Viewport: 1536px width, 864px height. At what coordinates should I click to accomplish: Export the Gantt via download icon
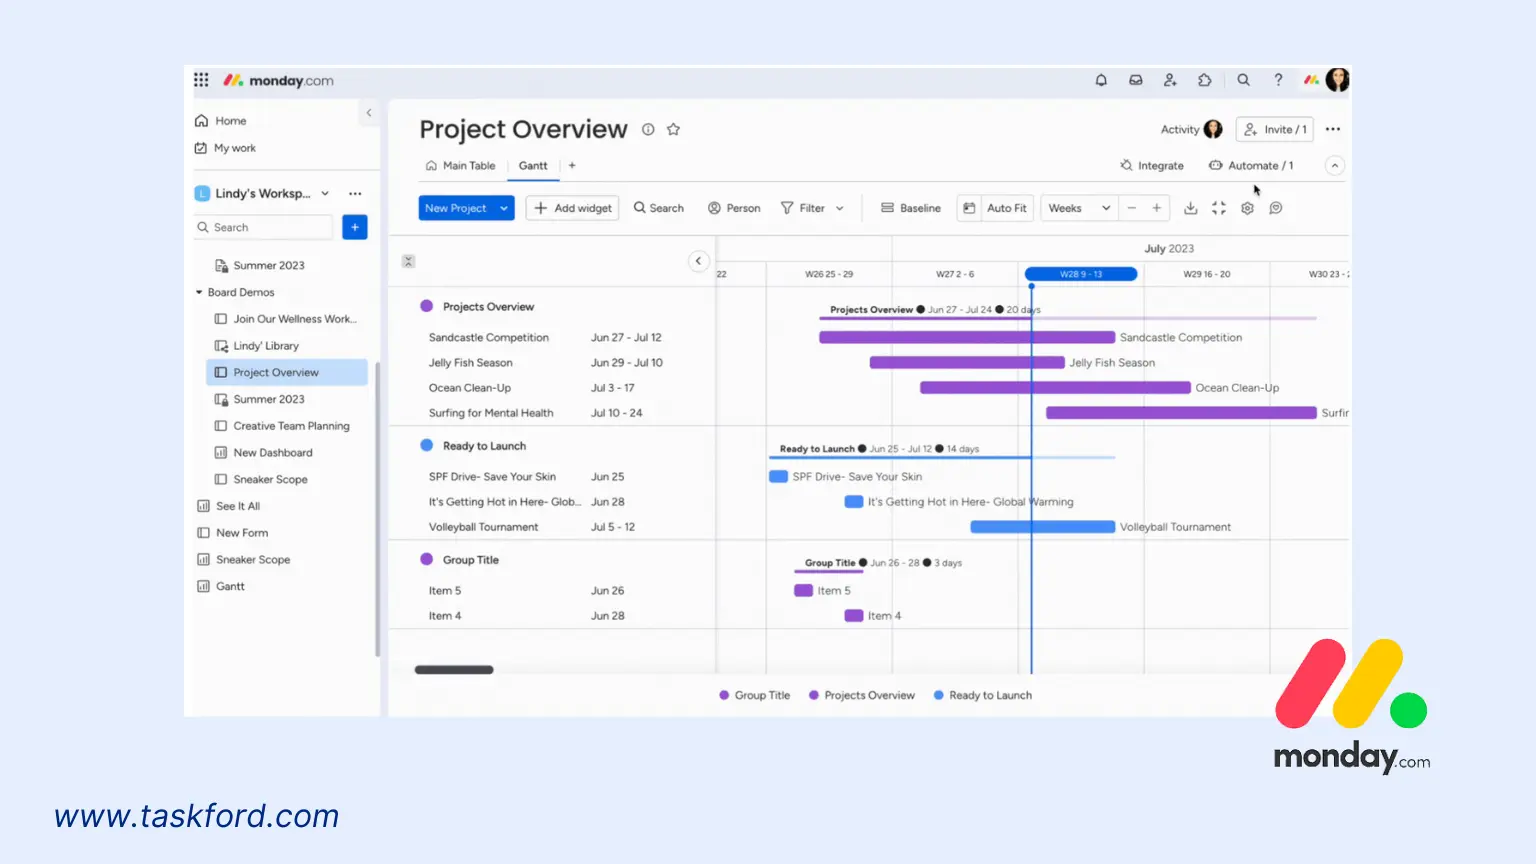1190,208
